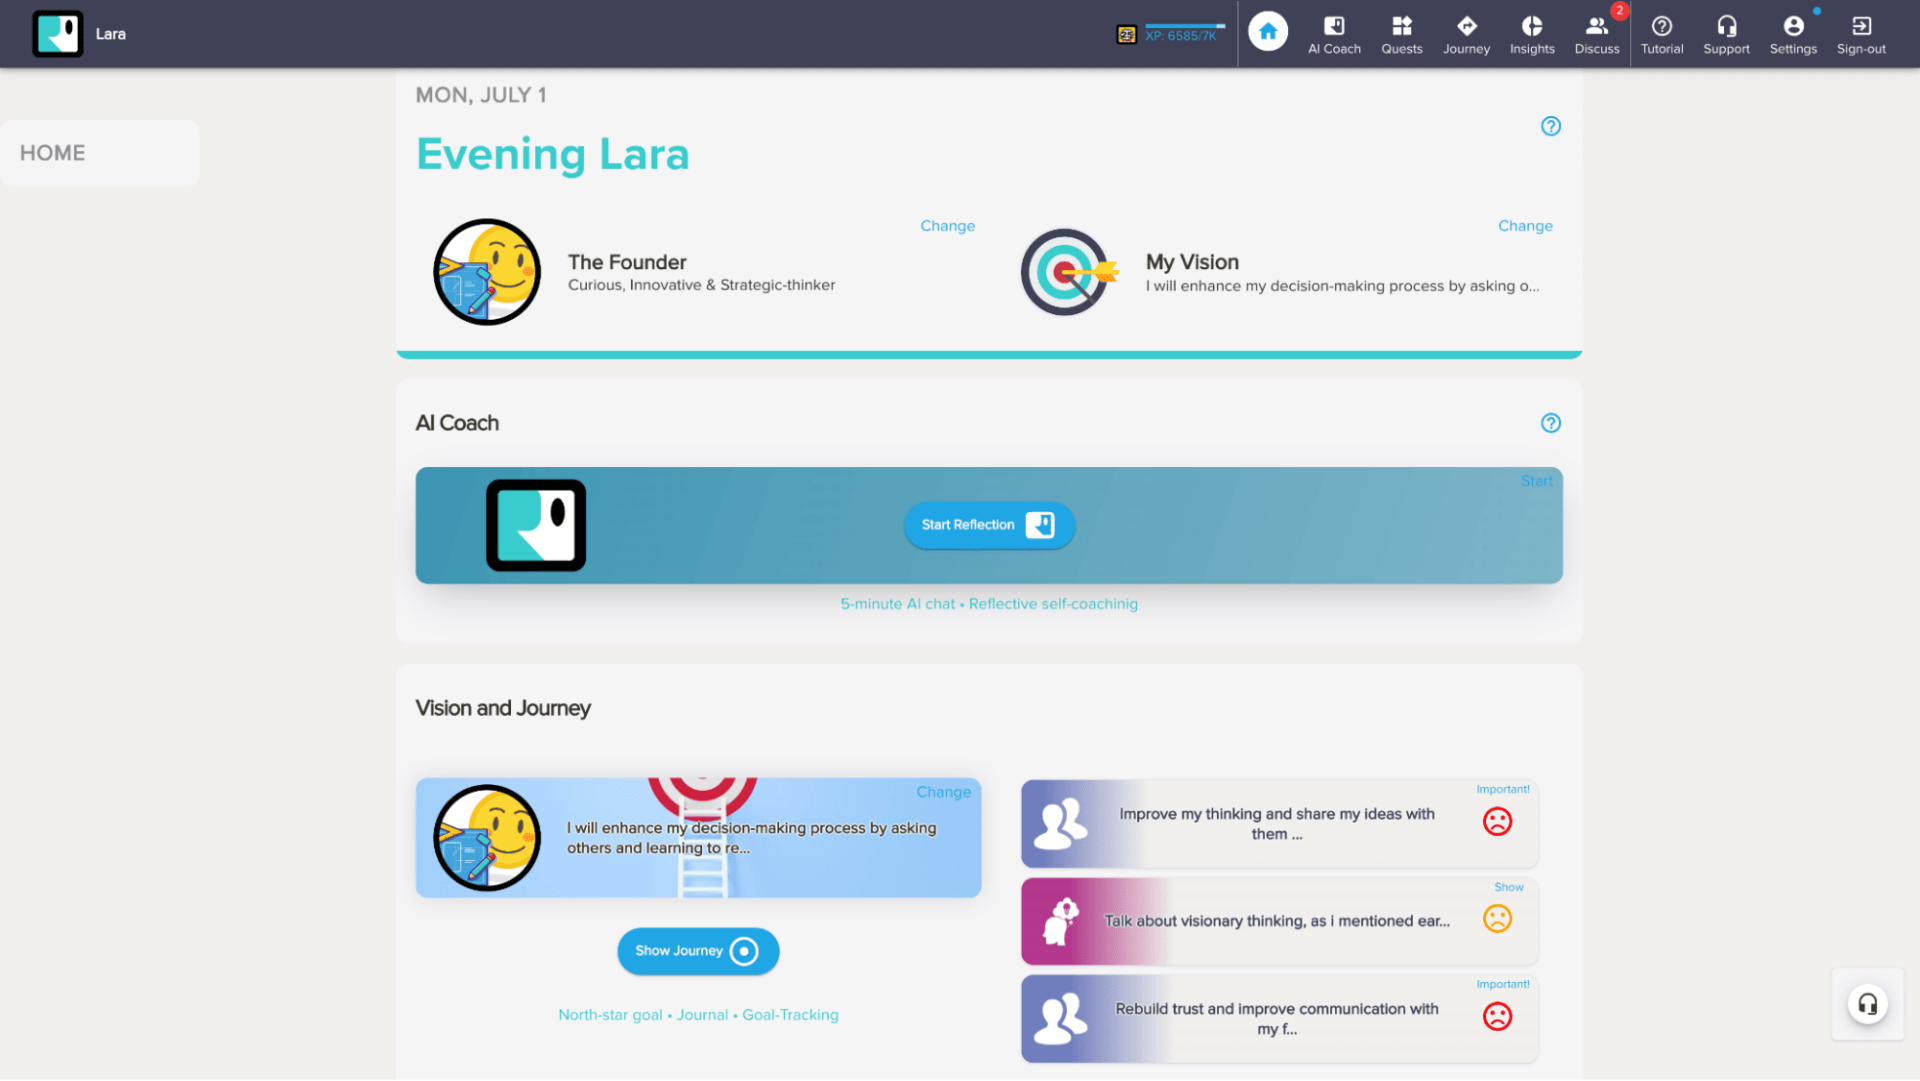Click Show Journey button
This screenshot has height=1081, width=1920.
[x=698, y=949]
